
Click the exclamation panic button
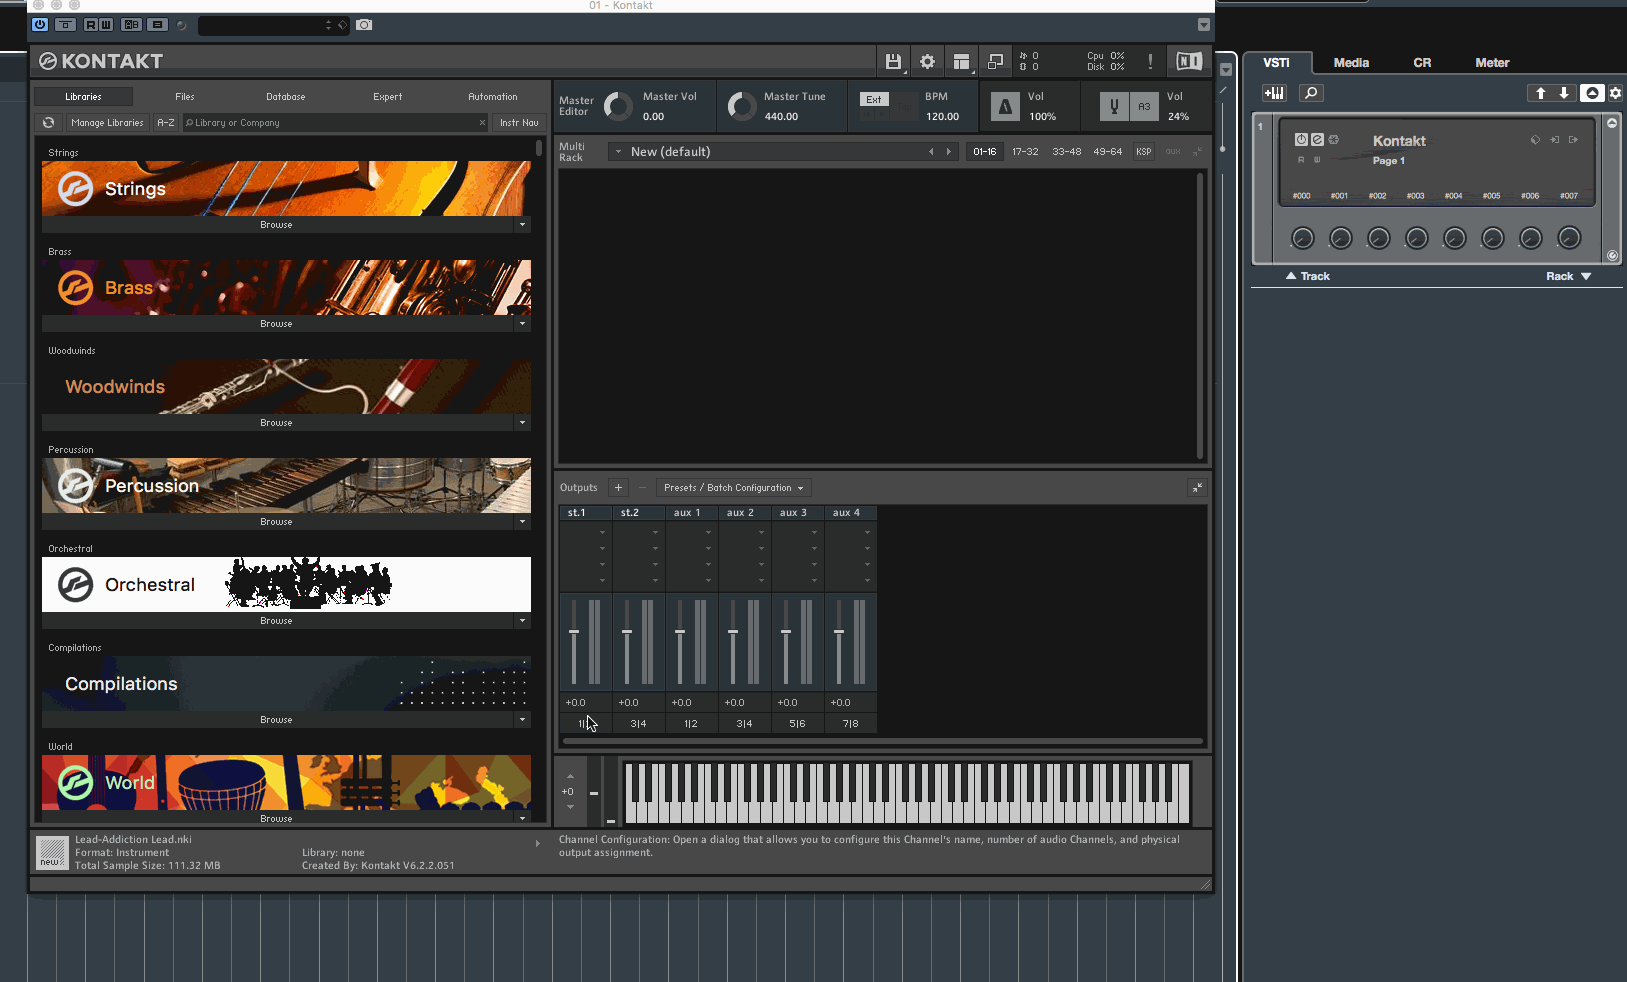click(x=1150, y=62)
